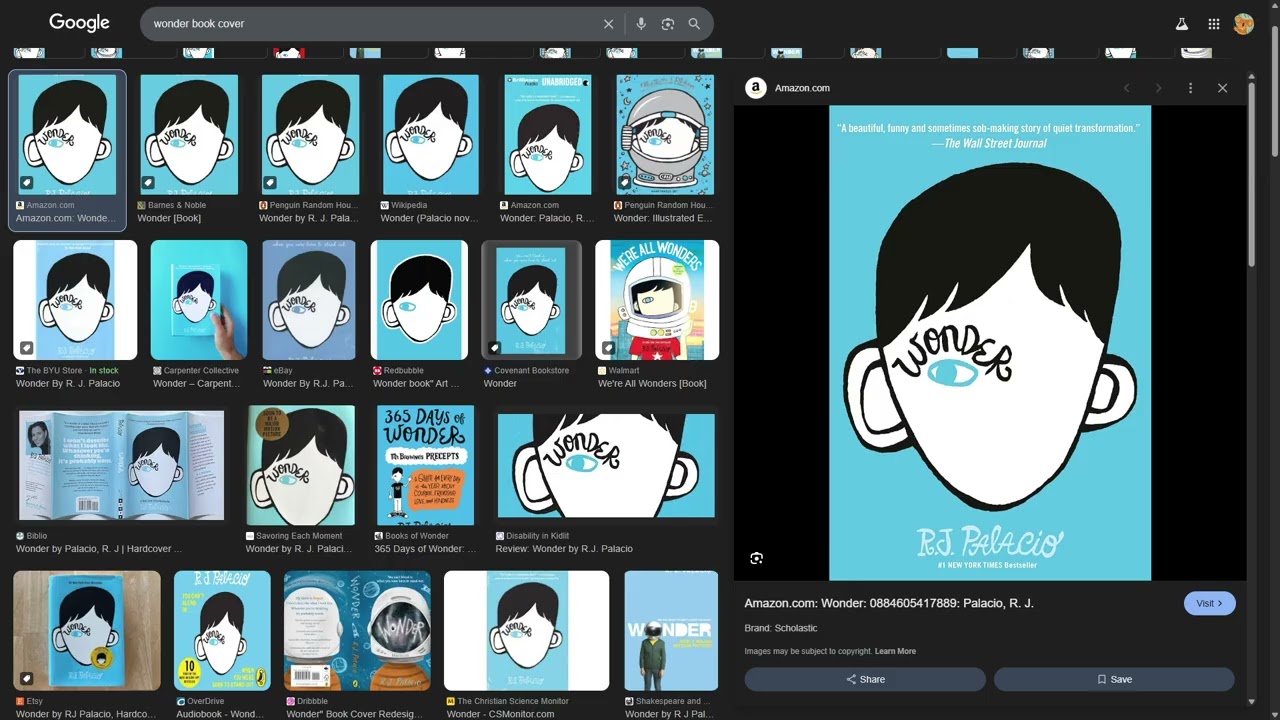Open the Wikipedia Wonder (Palacio novel) thumbnail
The image size is (1280, 720).
pos(431,134)
